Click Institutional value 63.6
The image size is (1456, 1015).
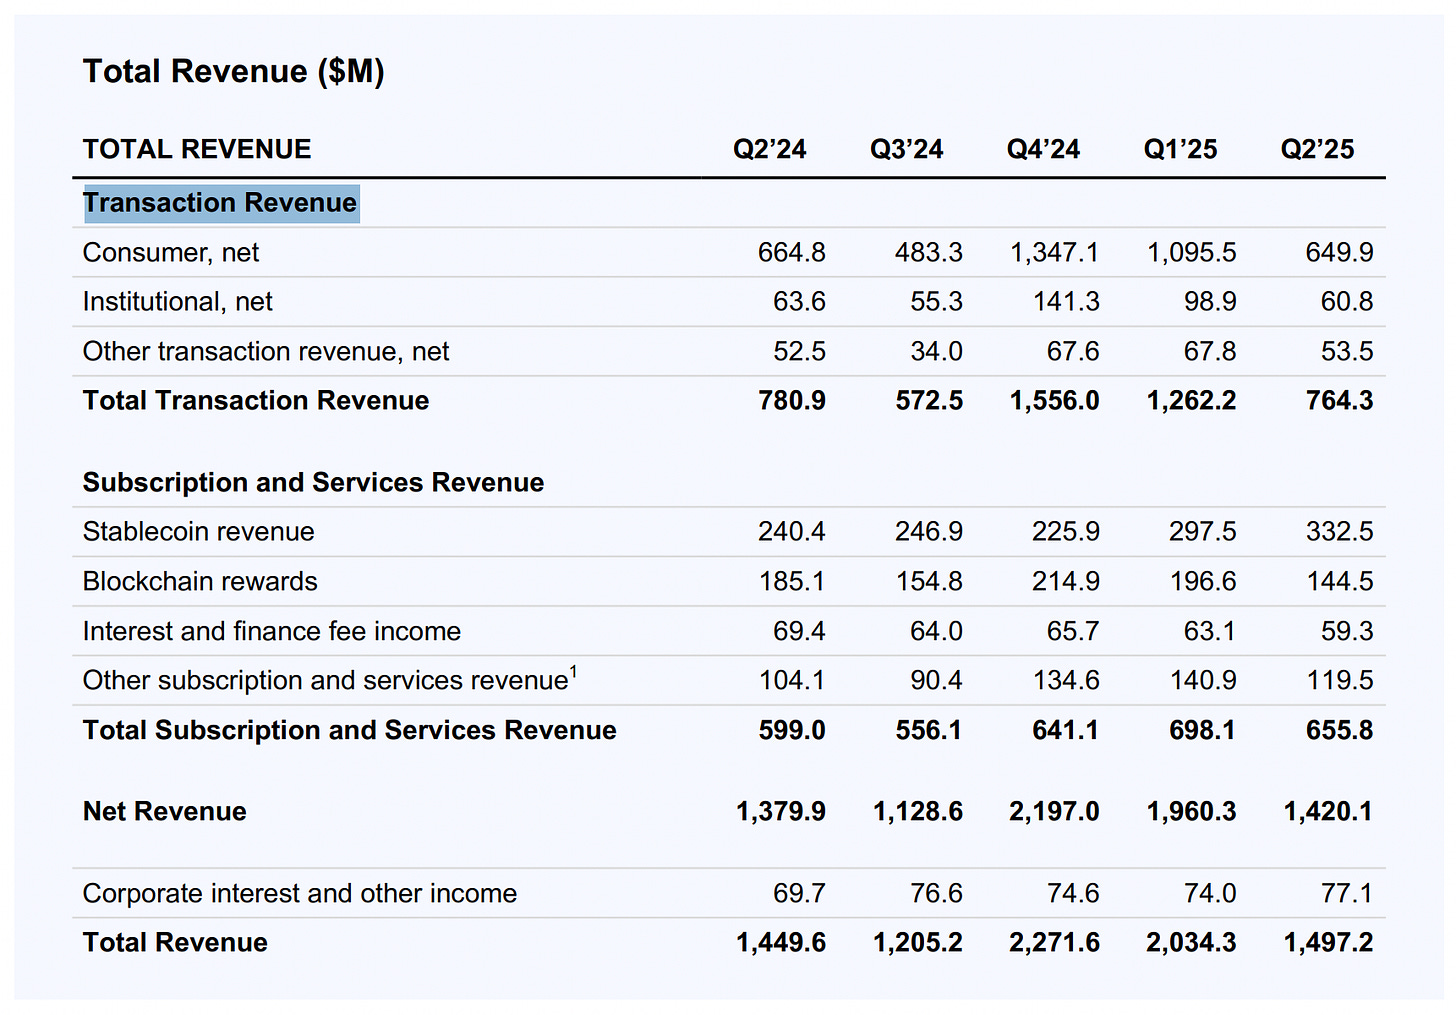tap(799, 302)
